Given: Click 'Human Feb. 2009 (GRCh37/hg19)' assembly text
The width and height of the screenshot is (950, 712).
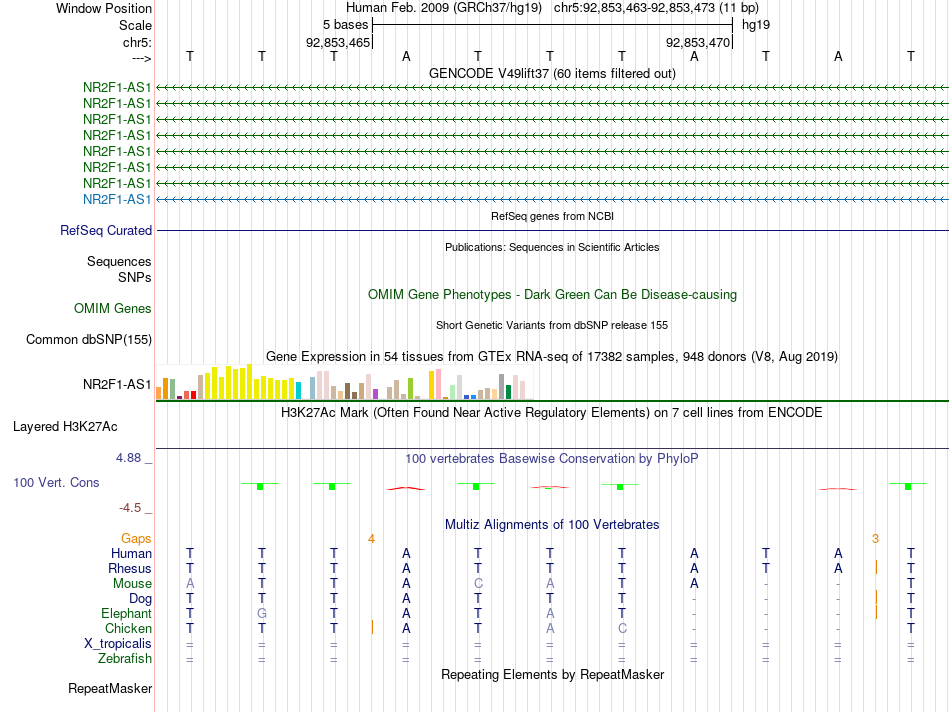Looking at the screenshot, I should (x=443, y=8).
